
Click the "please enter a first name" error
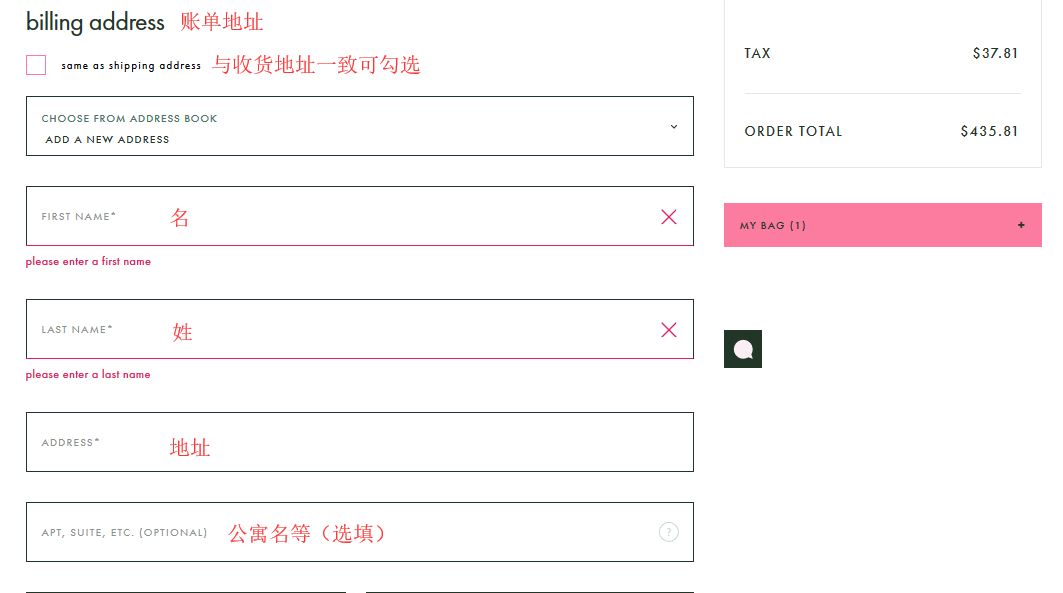click(88, 262)
